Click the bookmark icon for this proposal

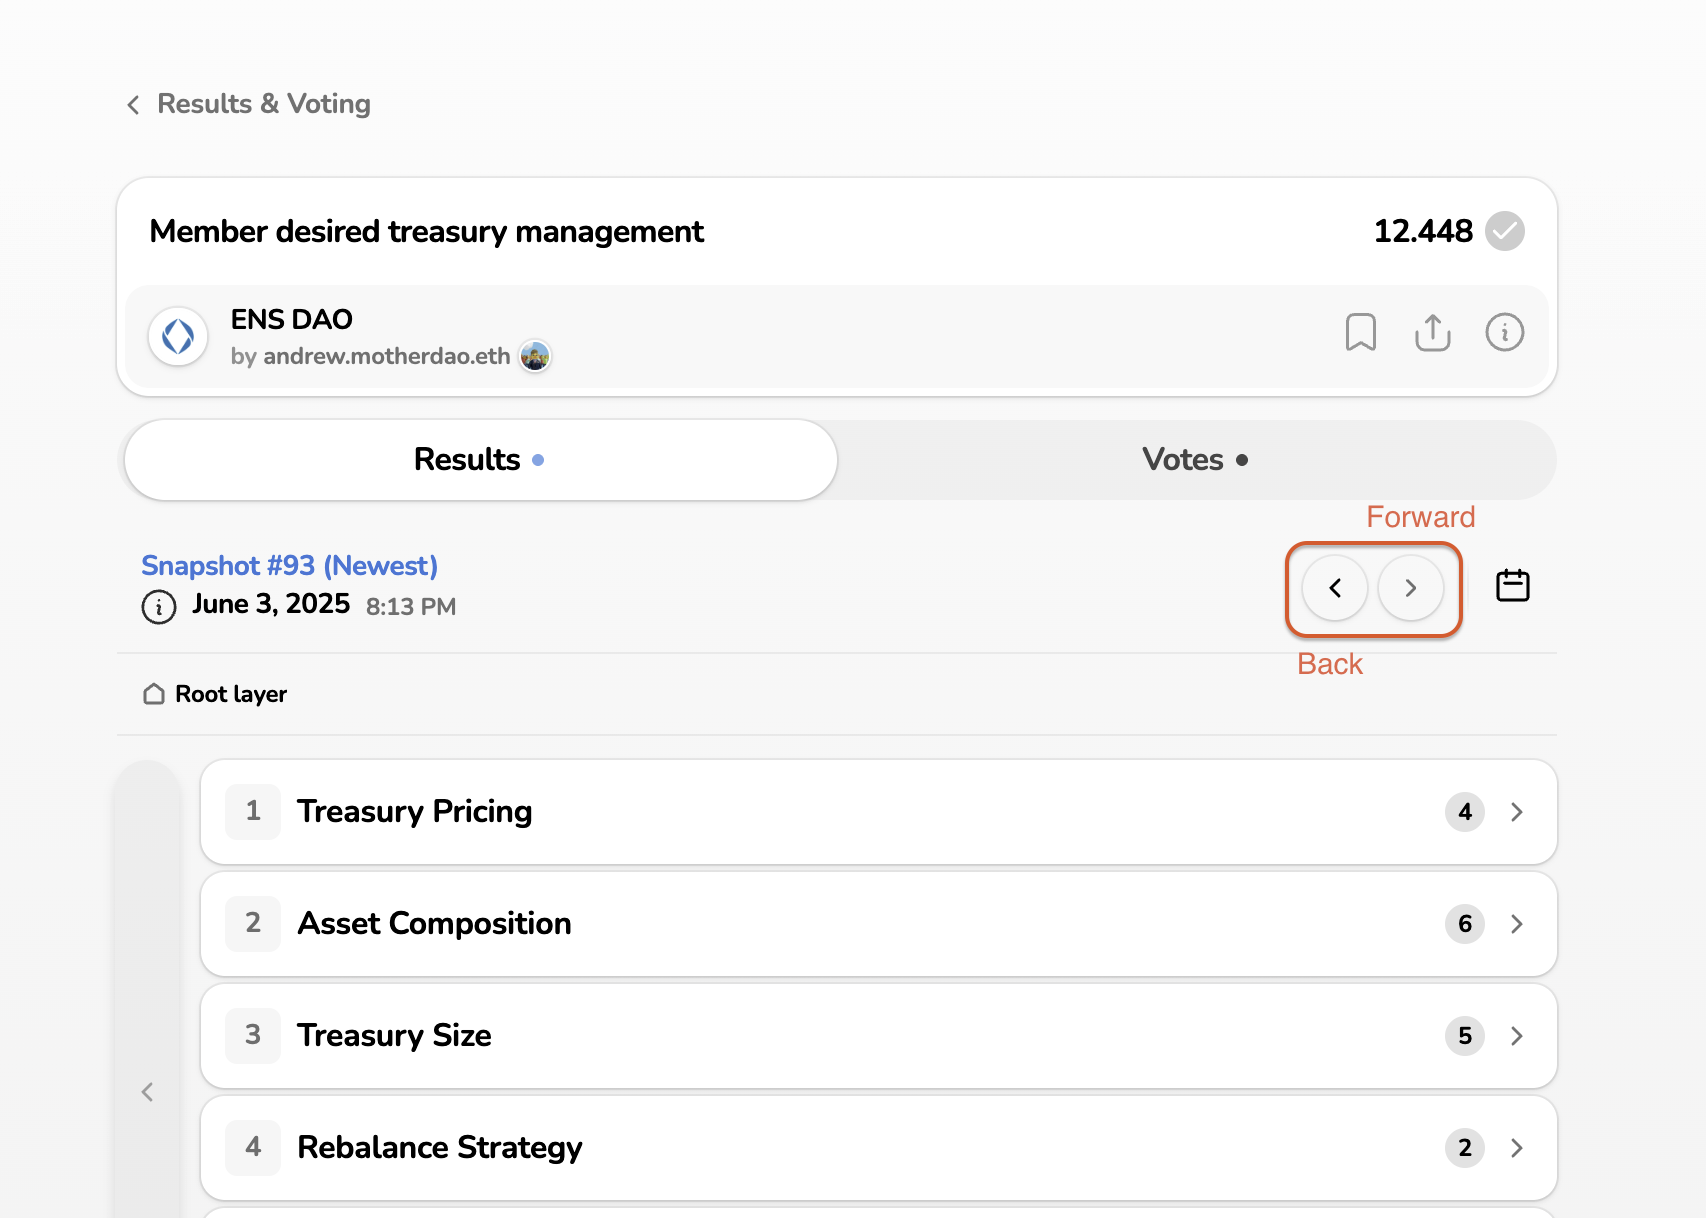(x=1360, y=332)
